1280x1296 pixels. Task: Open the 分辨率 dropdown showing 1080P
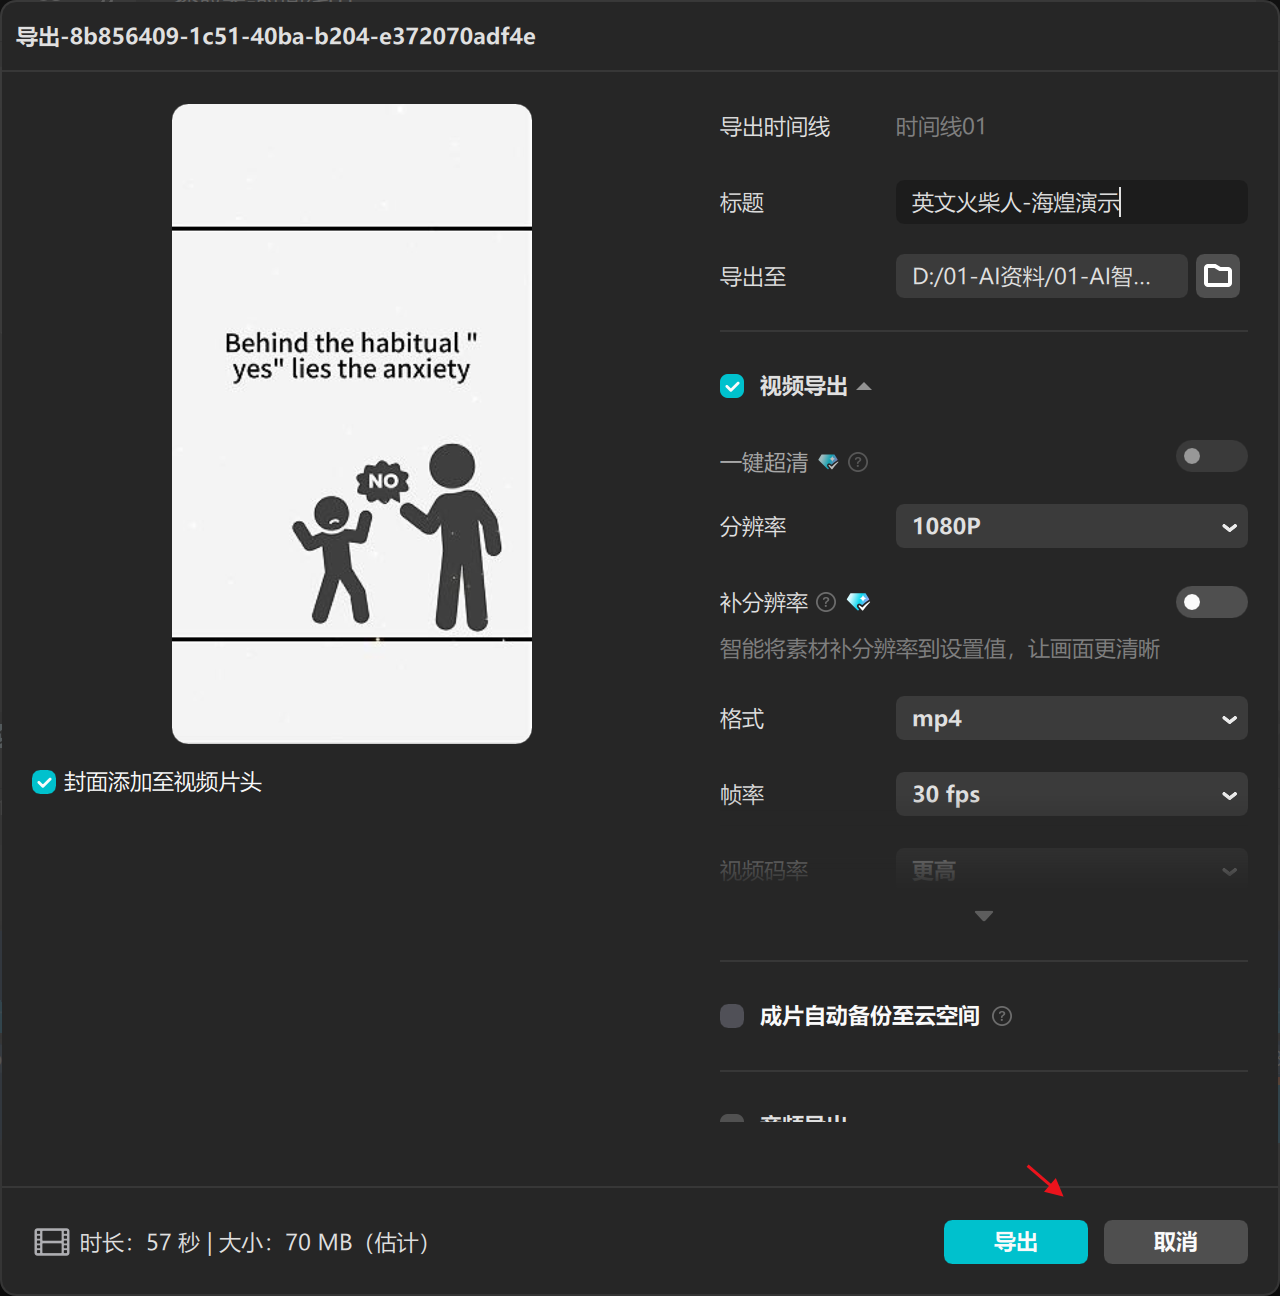tap(1071, 526)
